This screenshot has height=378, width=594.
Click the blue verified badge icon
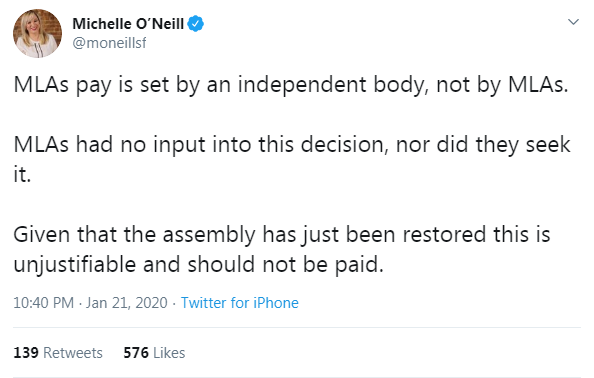(x=195, y=23)
